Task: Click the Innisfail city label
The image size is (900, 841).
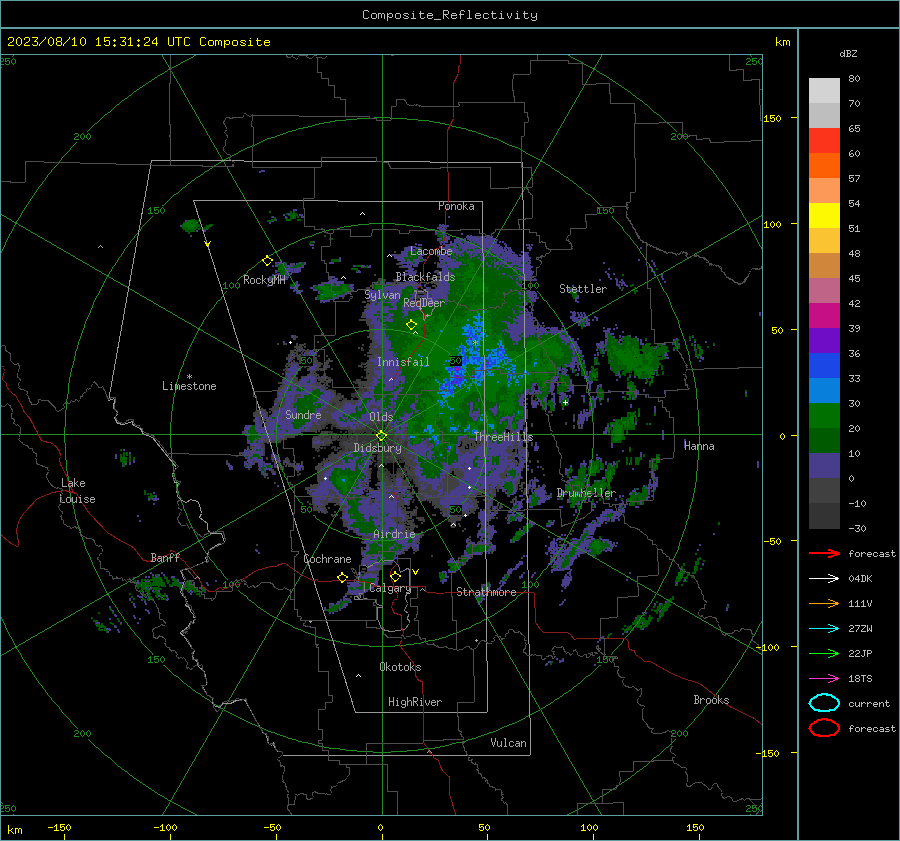Action: (403, 362)
